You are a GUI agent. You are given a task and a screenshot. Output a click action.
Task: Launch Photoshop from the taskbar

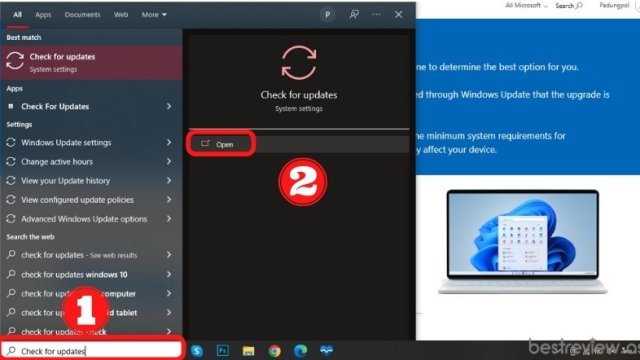point(222,351)
